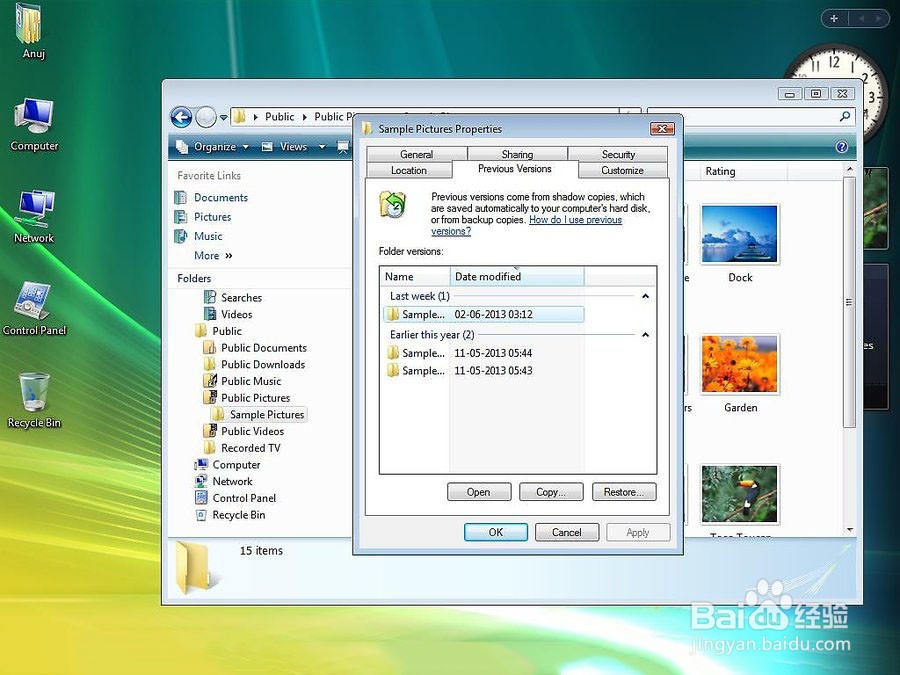Click Cancel in properties dialog
Screen dimensions: 900x675
click(x=567, y=532)
